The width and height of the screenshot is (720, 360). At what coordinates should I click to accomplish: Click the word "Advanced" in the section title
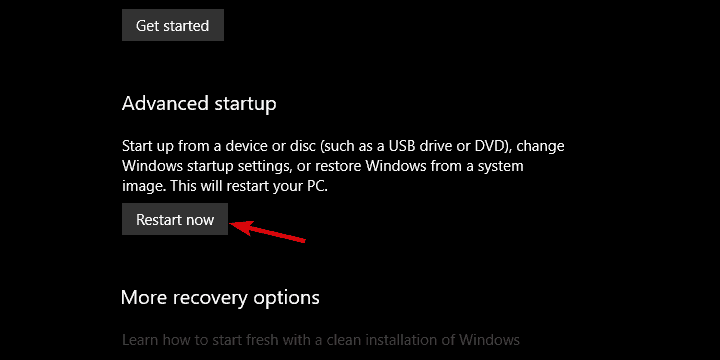tap(166, 104)
